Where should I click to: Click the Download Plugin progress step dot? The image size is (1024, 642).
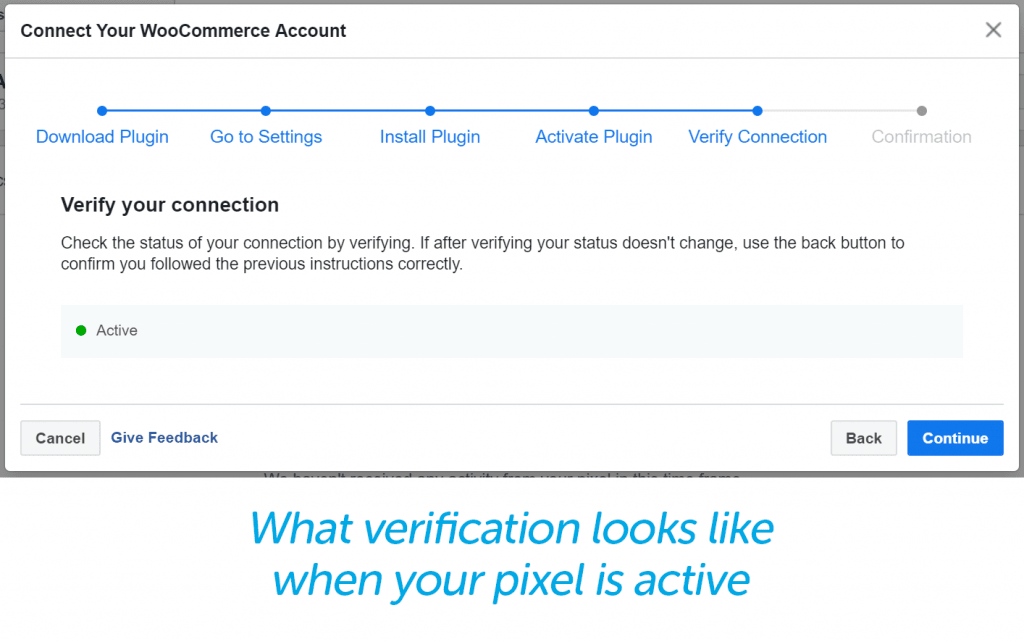tap(102, 111)
